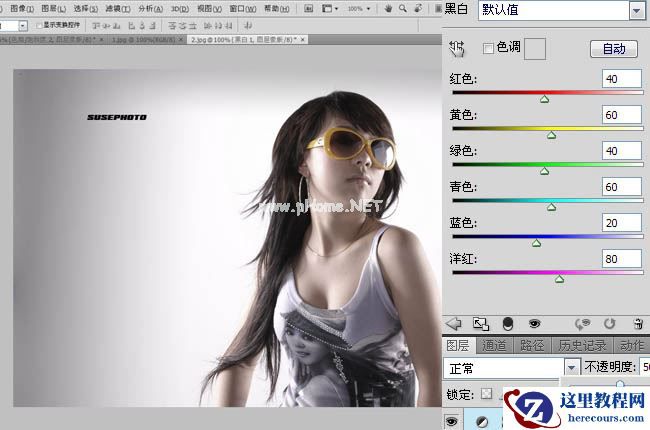The image size is (650, 430).
Task: Clip the adjustment to the layer below
Action: 508,324
